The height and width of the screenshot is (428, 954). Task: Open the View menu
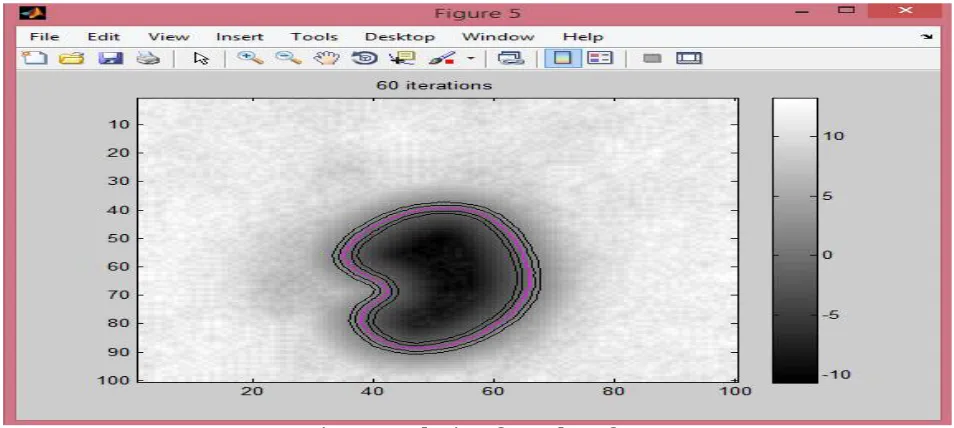tap(169, 37)
